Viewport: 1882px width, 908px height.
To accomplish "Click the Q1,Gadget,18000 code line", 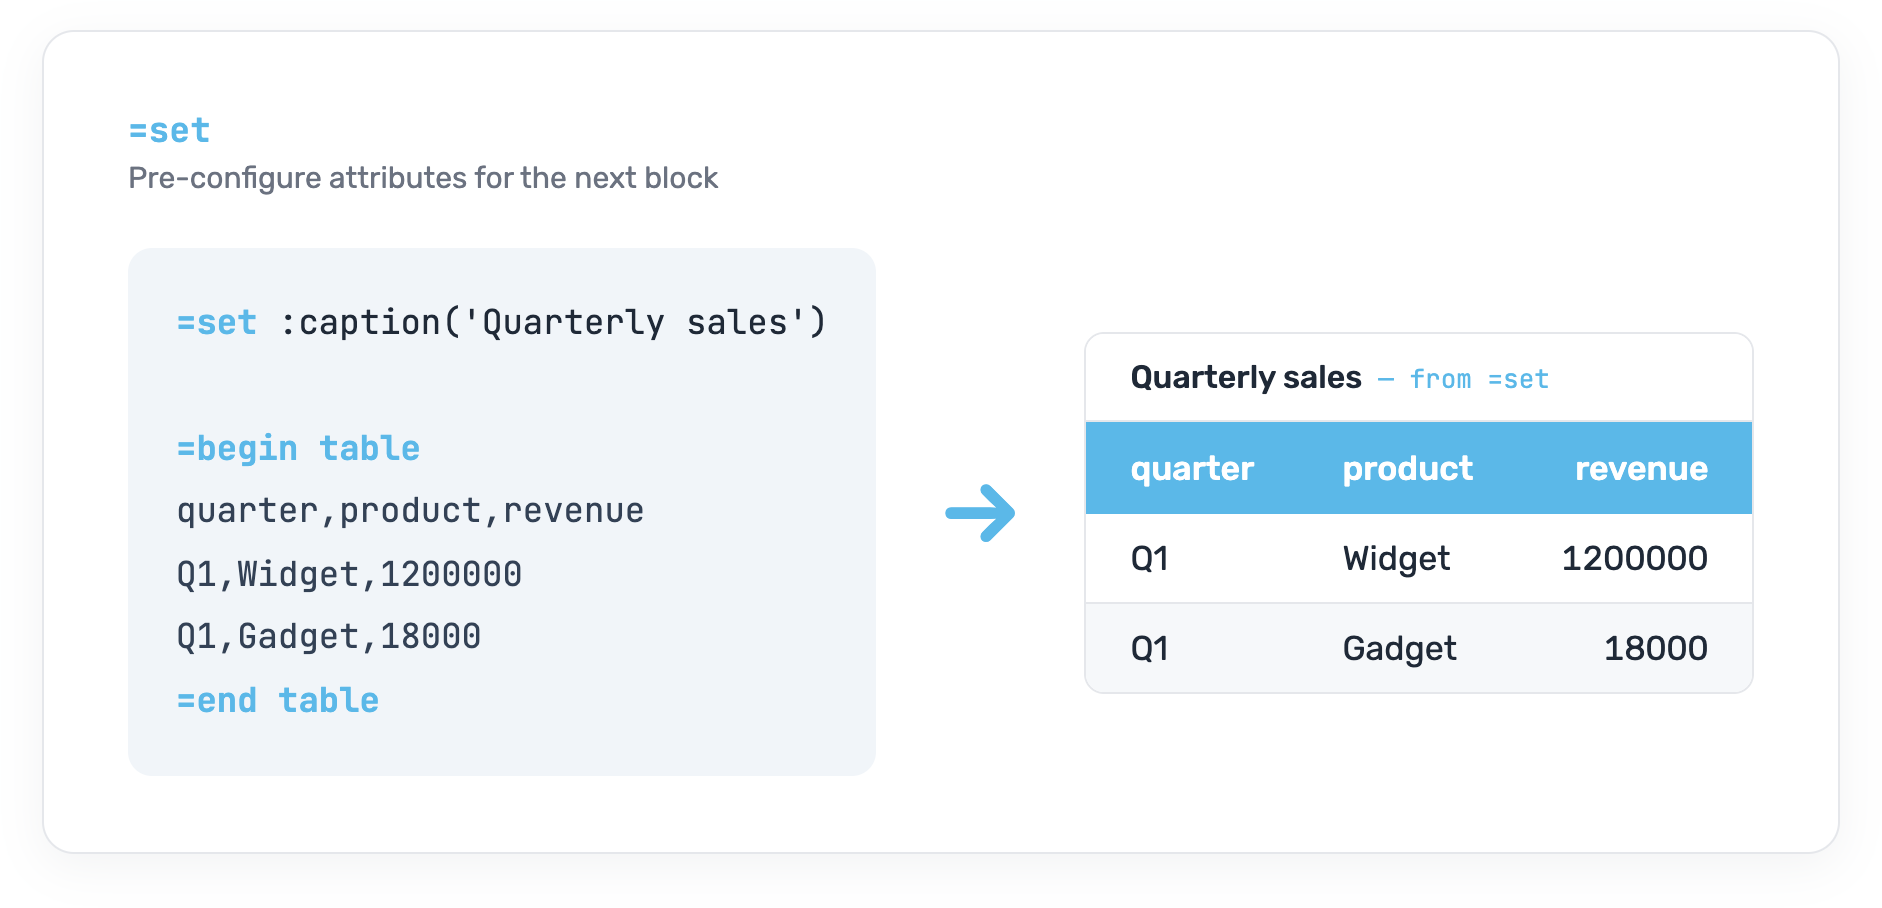I will coord(328,637).
